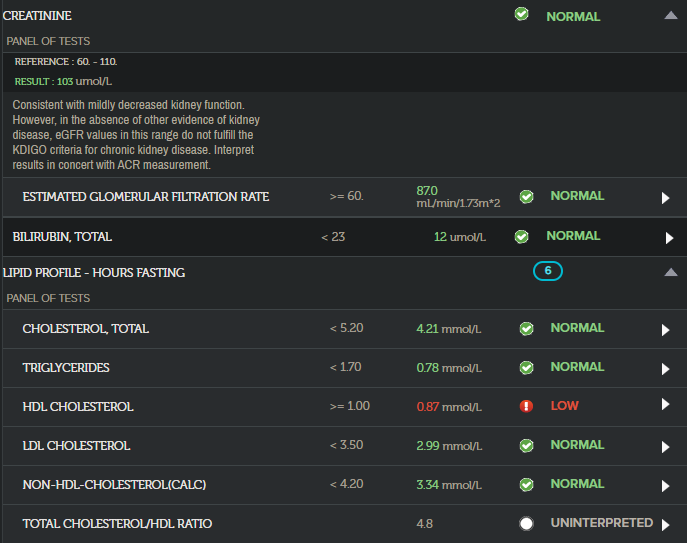Click the white circle icon for Cholesterol/HDL Ratio

point(526,523)
